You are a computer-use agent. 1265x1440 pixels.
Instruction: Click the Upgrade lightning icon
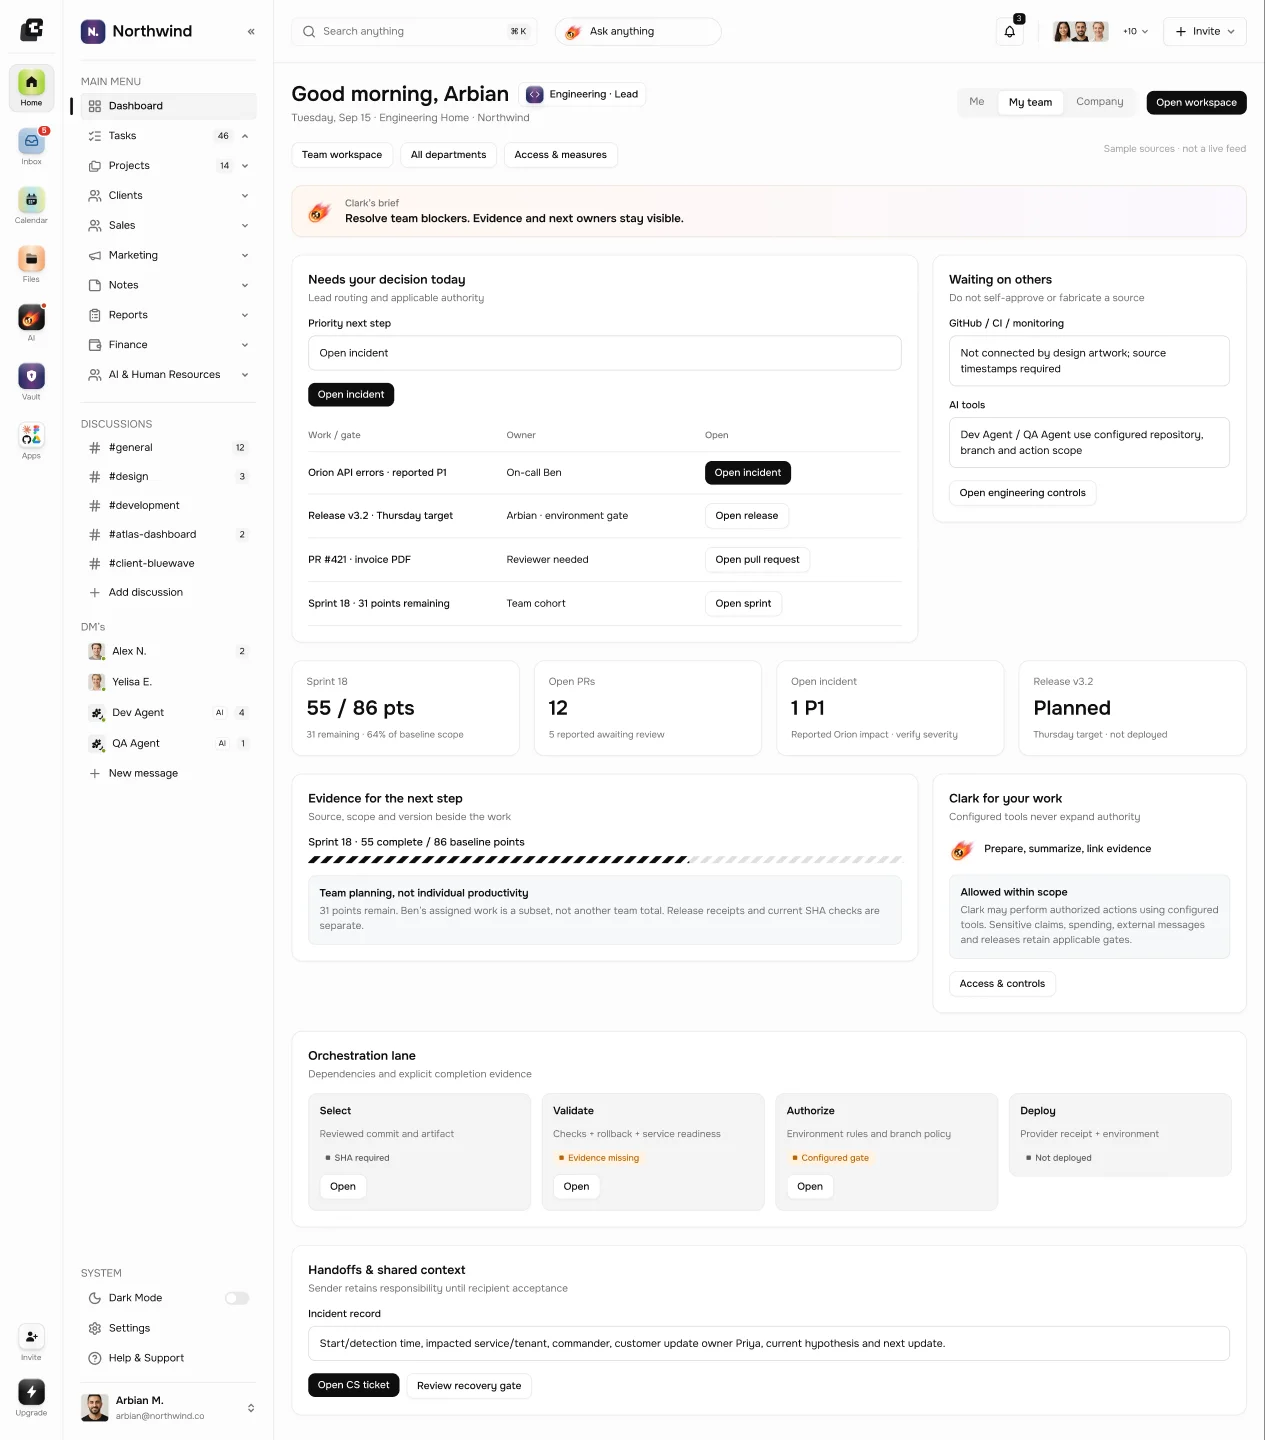coord(31,1392)
